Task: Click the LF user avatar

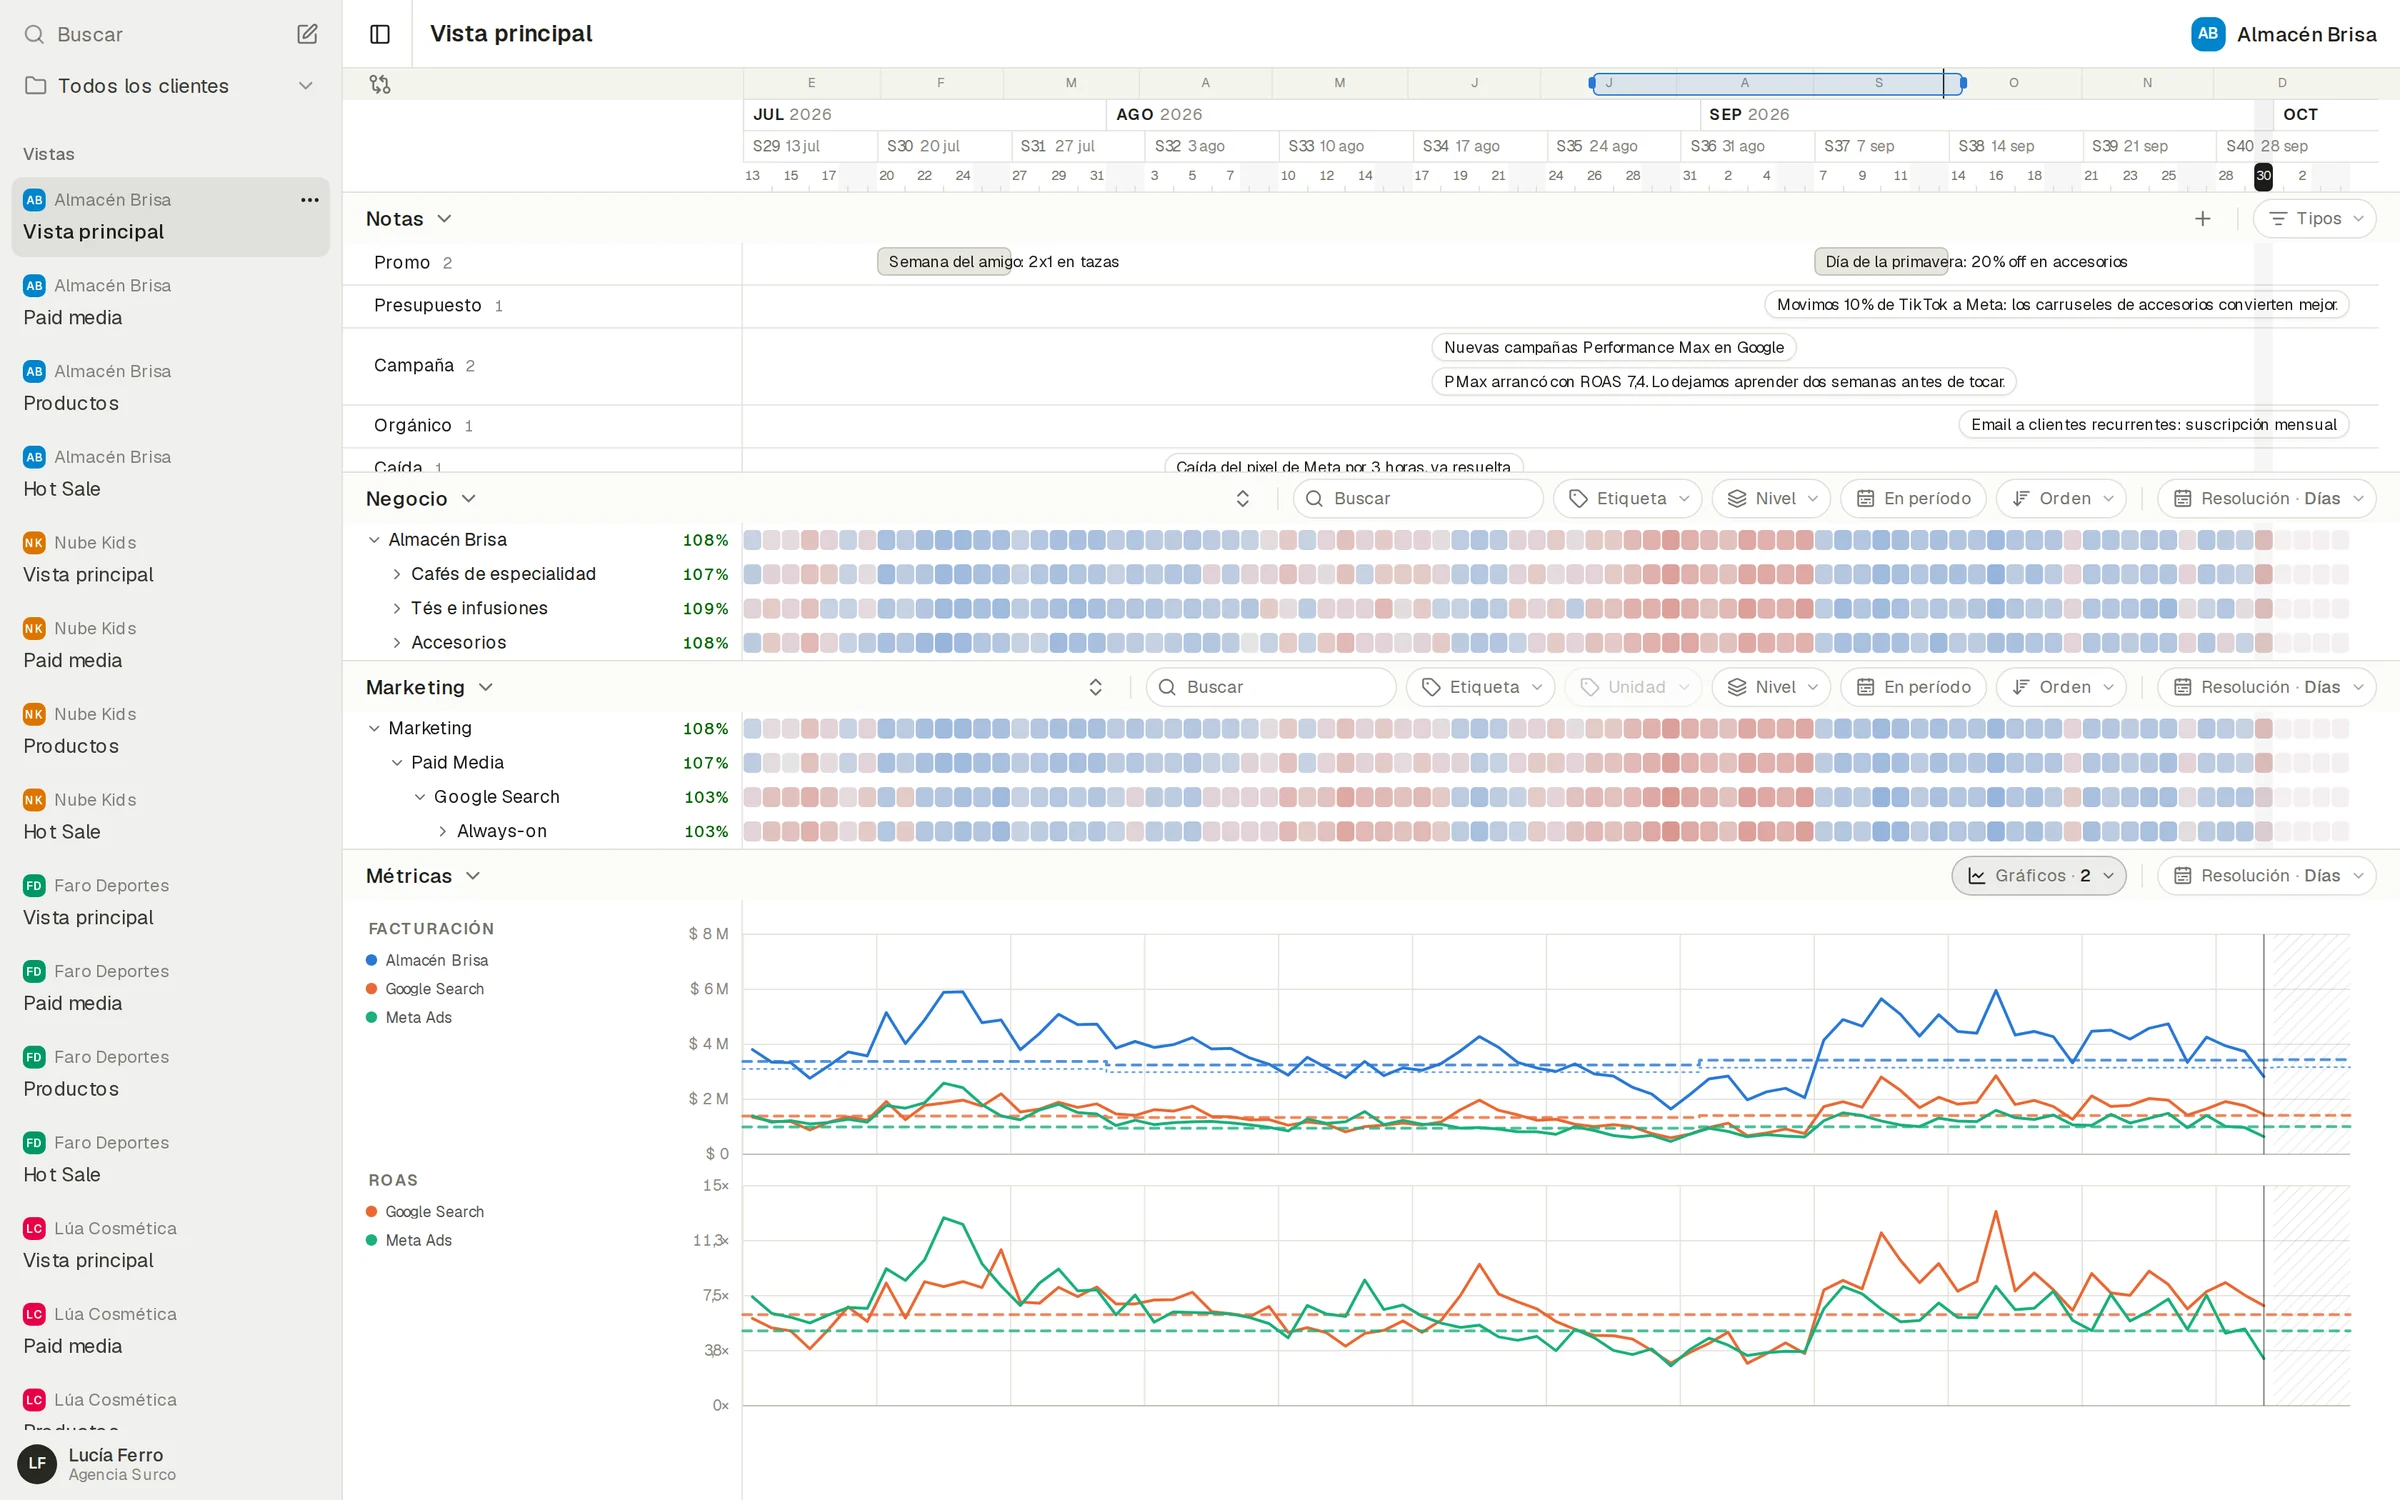Action: click(37, 1463)
